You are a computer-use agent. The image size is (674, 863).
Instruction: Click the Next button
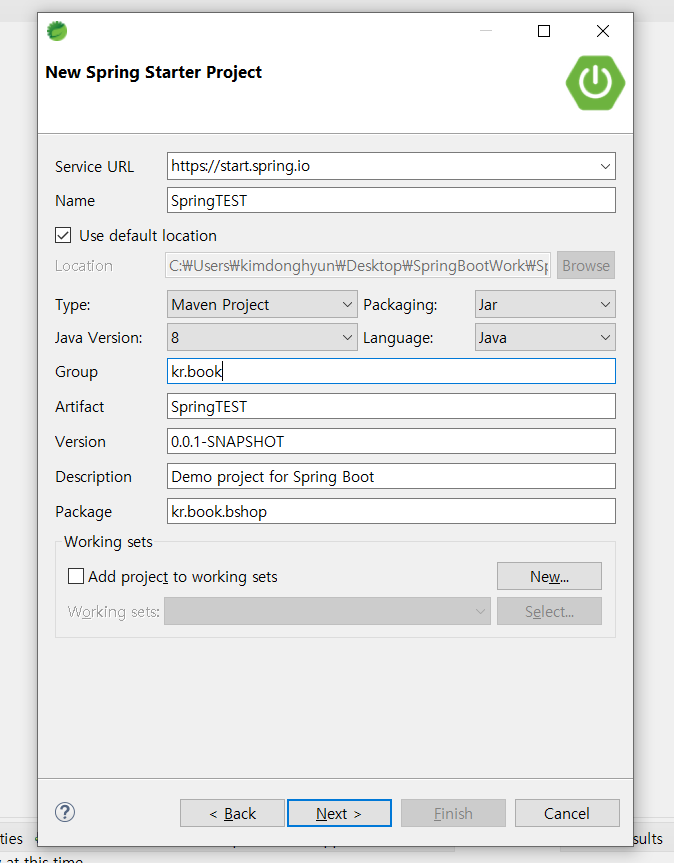tap(339, 813)
